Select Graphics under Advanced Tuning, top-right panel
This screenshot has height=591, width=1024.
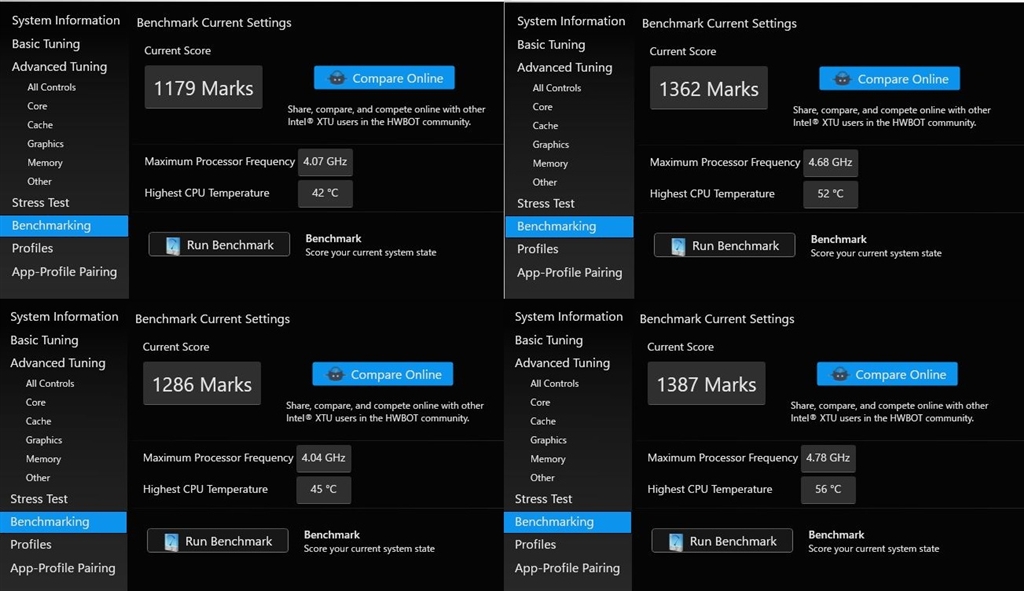coord(551,144)
